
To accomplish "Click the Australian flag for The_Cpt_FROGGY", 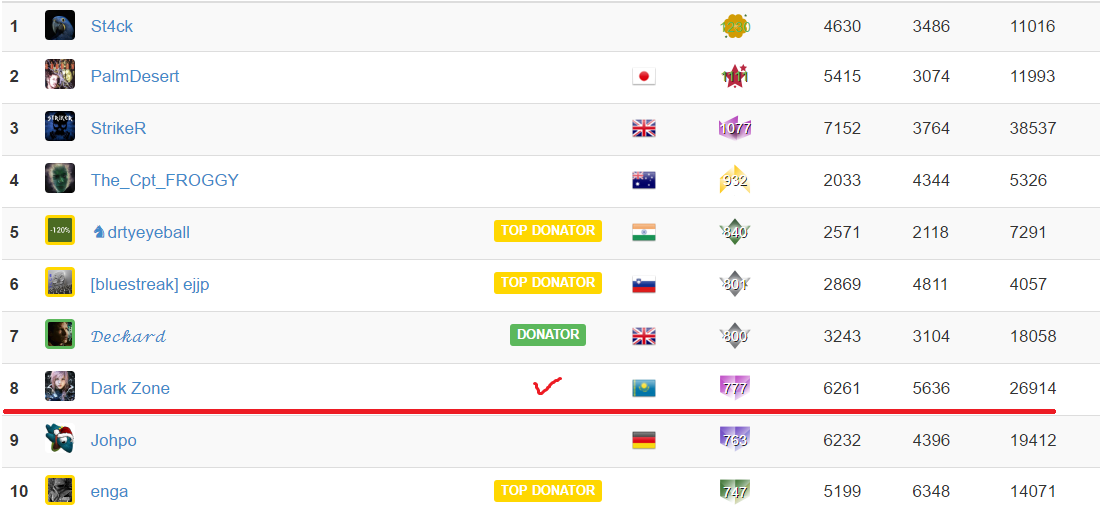I will pos(643,180).
